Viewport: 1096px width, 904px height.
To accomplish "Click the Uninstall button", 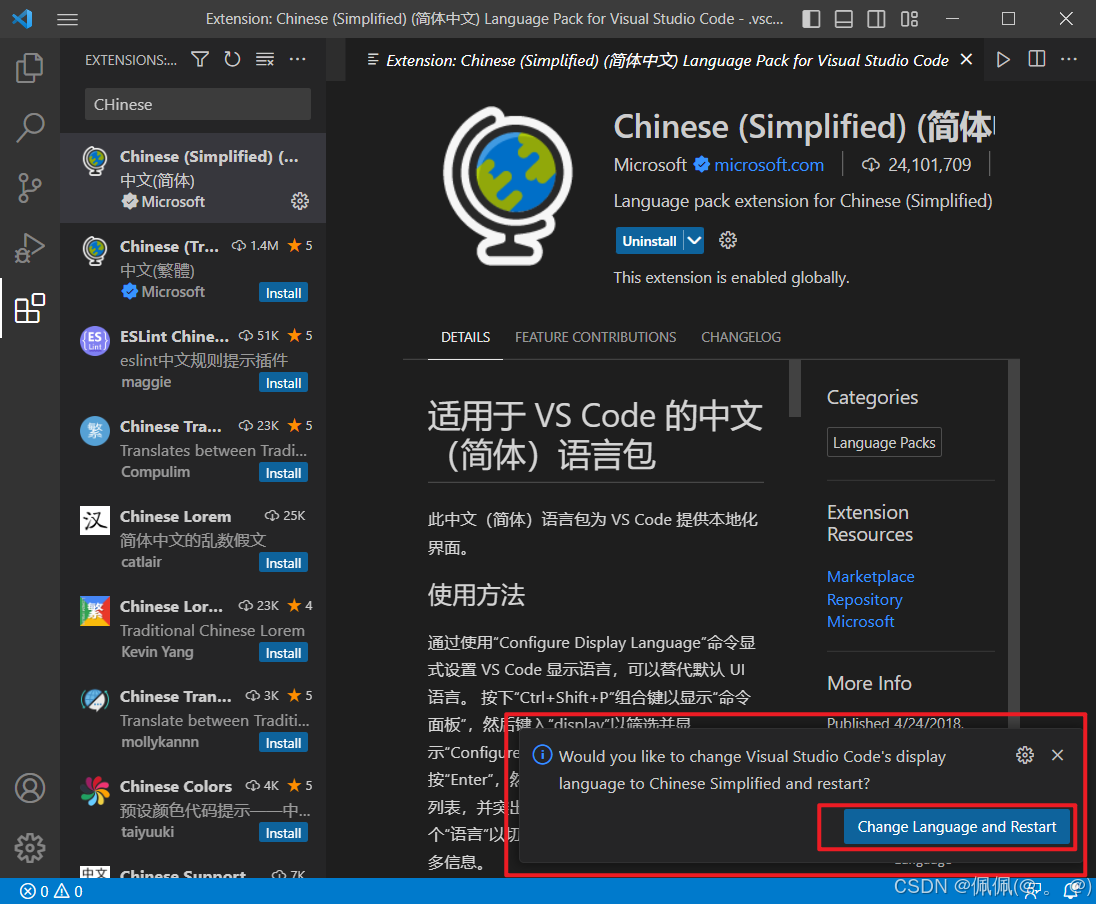I will (x=649, y=241).
